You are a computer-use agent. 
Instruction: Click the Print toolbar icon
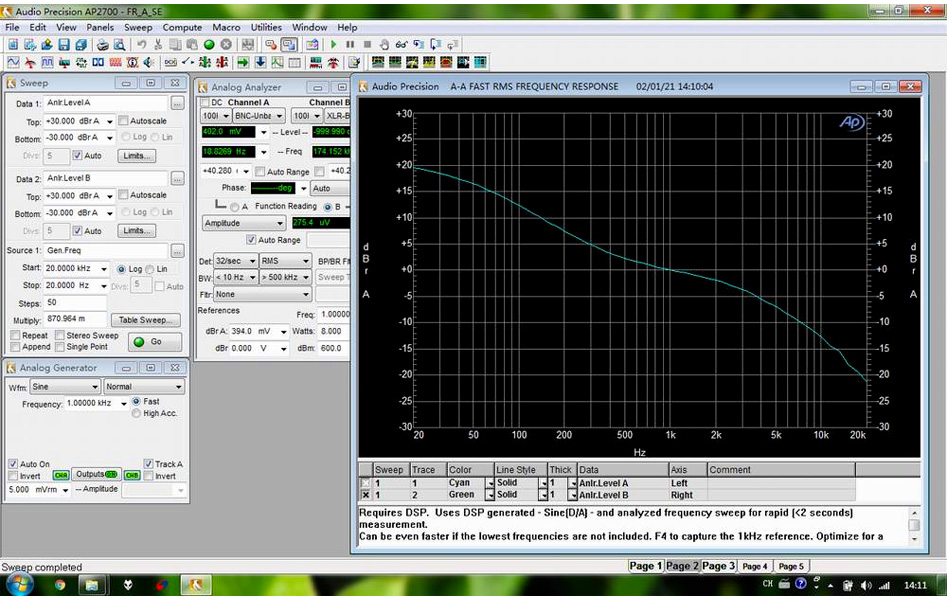click(x=103, y=44)
